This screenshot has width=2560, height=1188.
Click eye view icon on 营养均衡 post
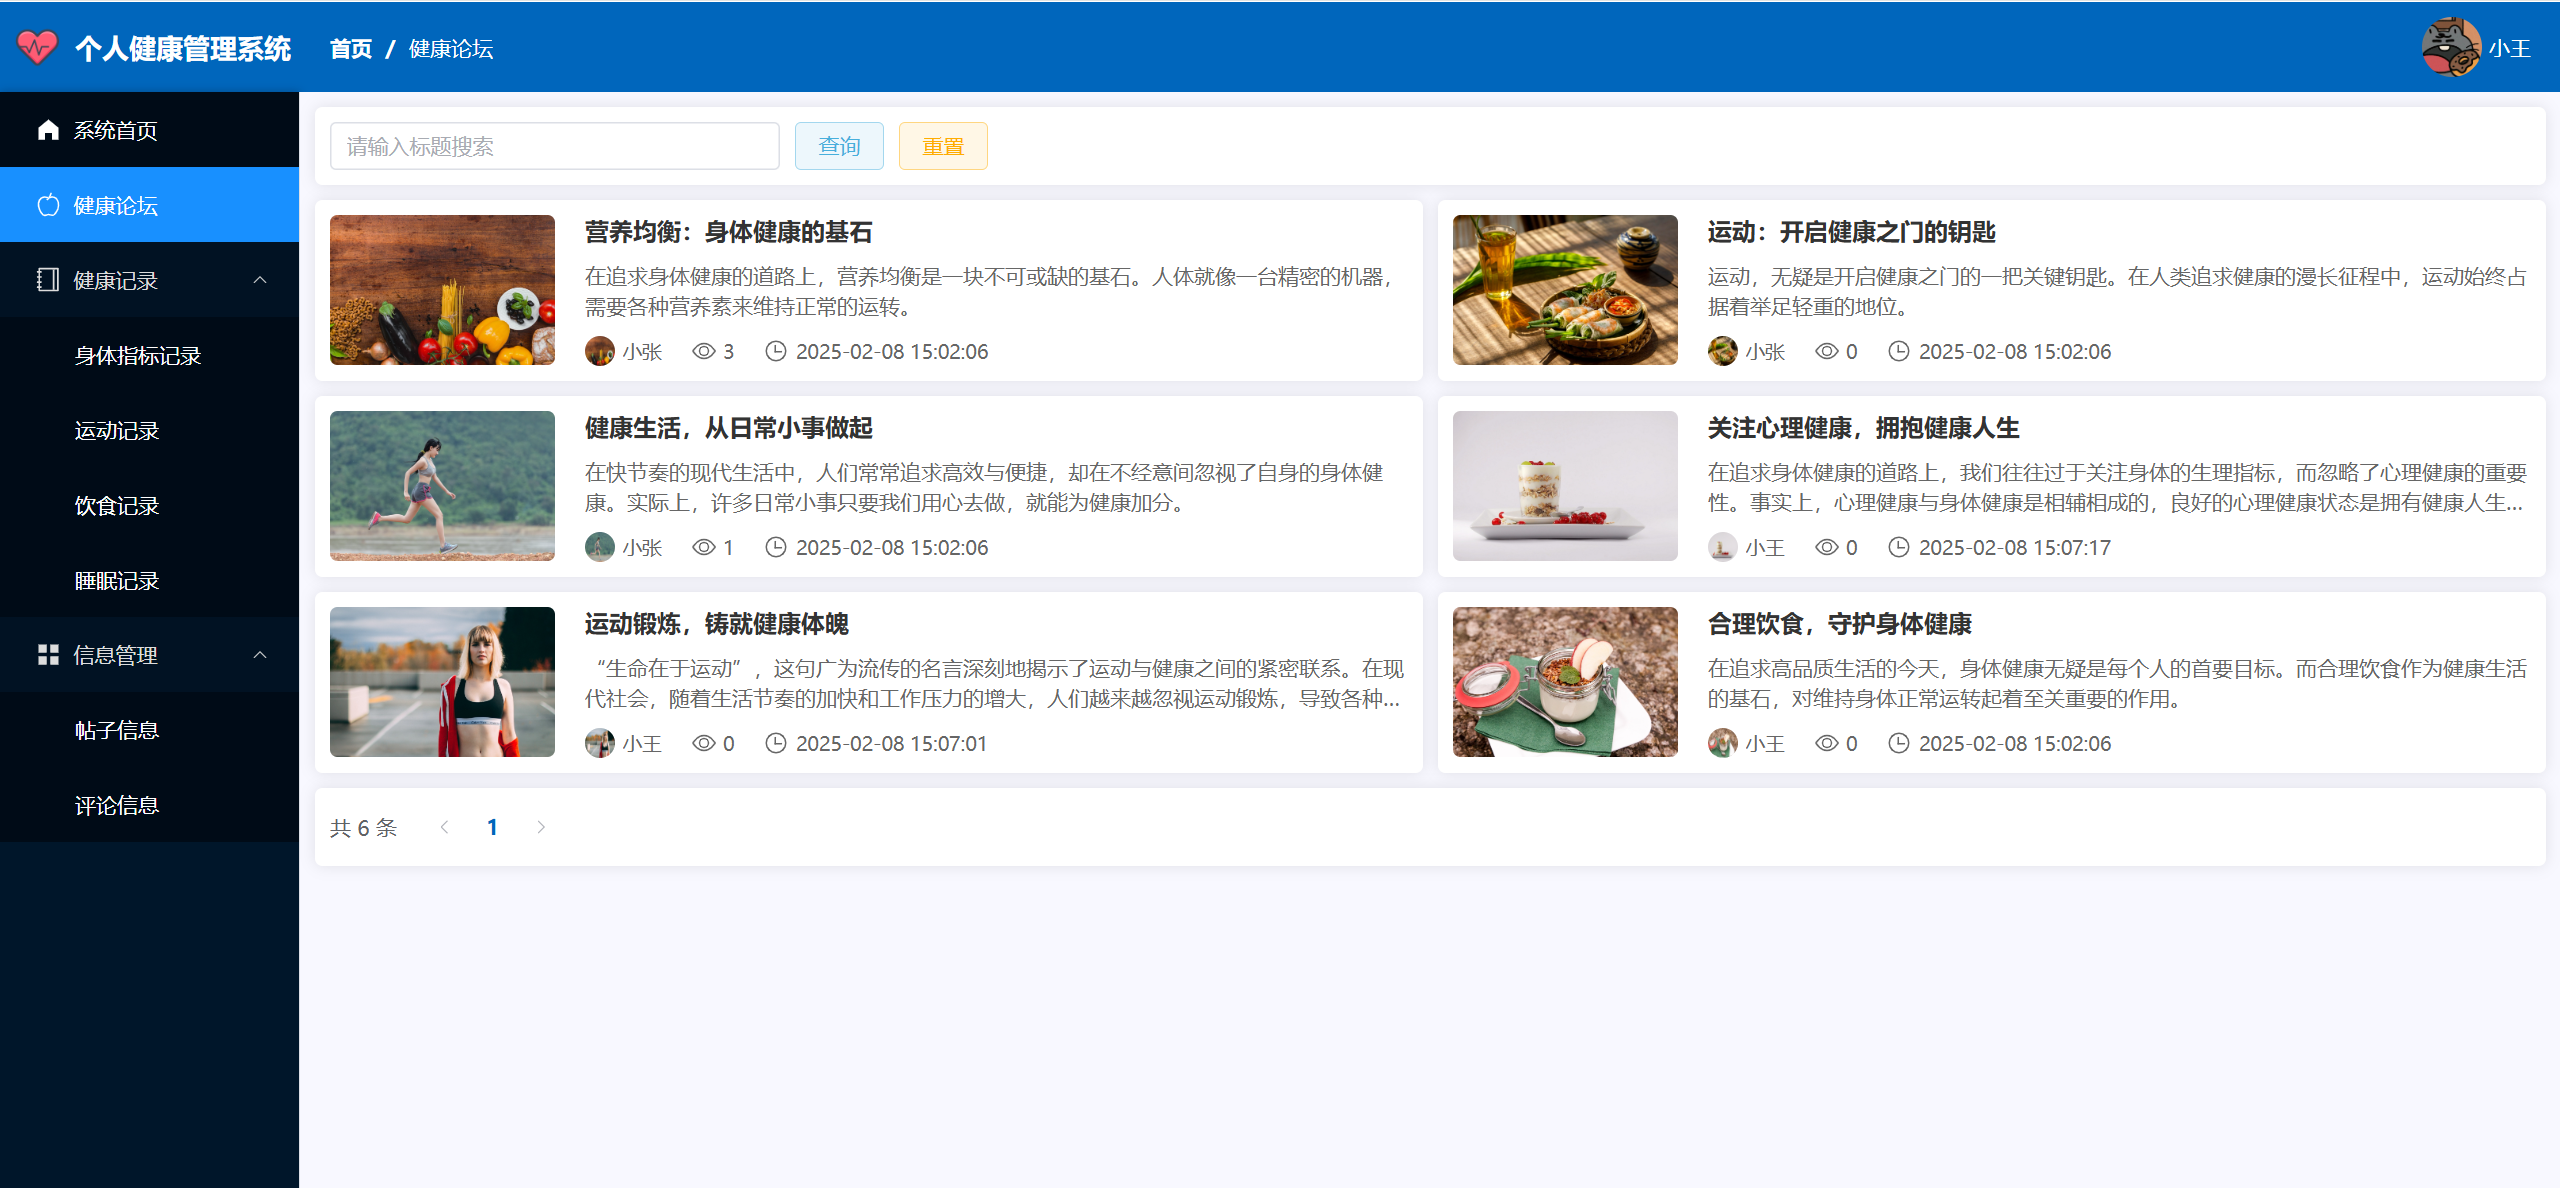click(704, 351)
